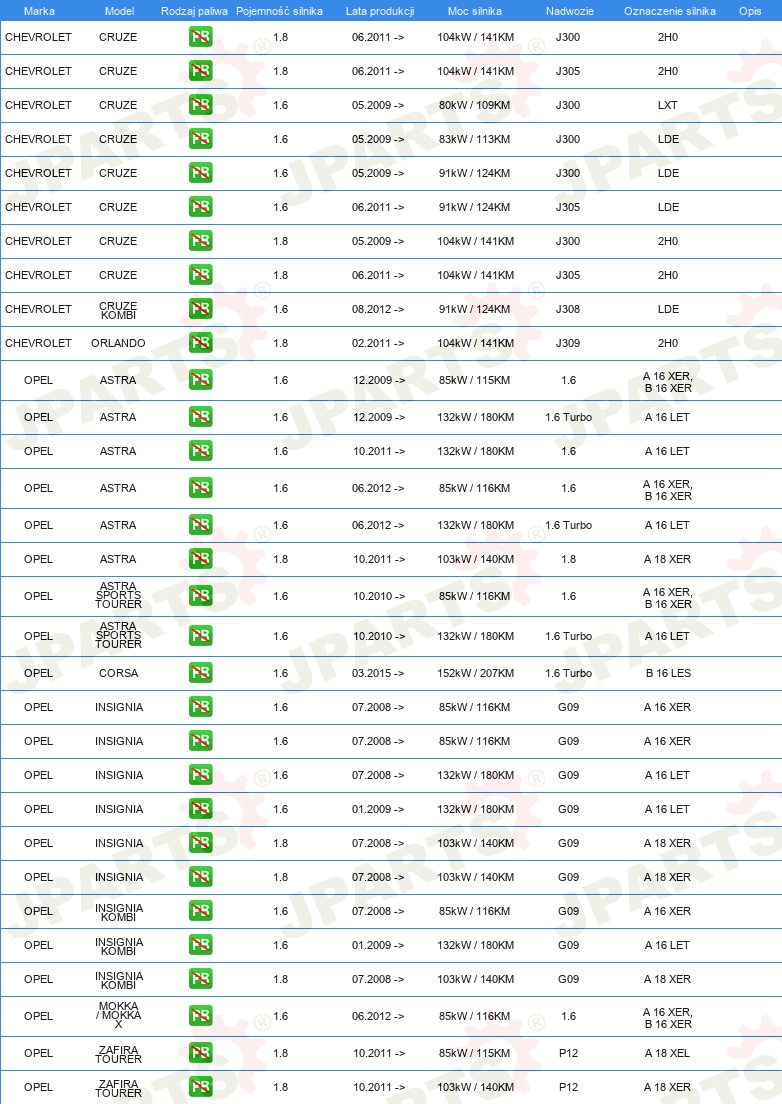The width and height of the screenshot is (782, 1104).
Task: Click the fuel icon for Zafira Tourer A 18 XER
Action: [x=201, y=1087]
